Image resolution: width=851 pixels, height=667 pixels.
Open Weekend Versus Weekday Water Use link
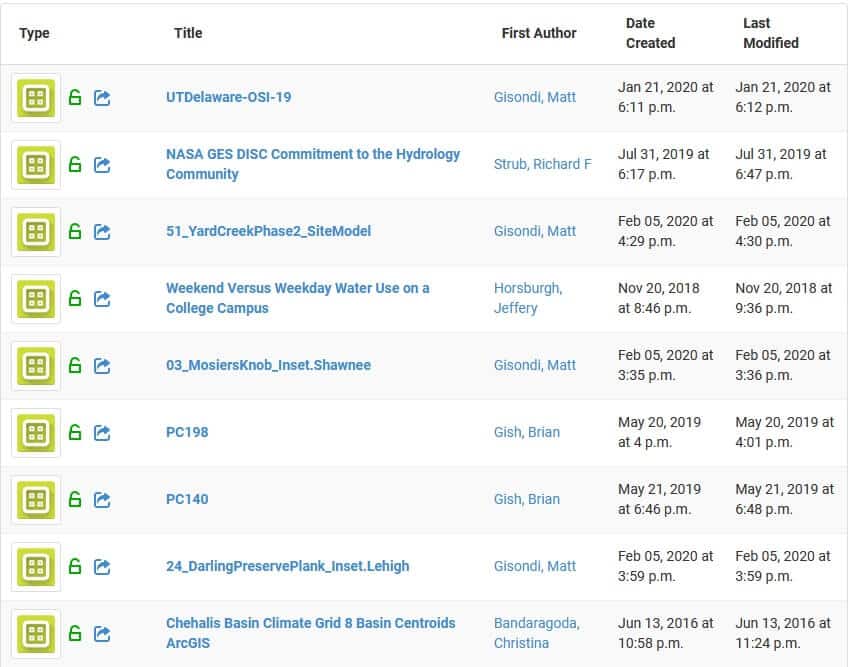[x=297, y=298]
